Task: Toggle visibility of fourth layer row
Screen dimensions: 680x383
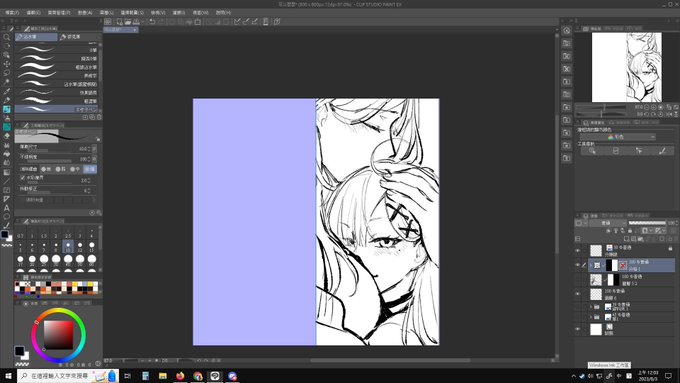Action: 578,294
